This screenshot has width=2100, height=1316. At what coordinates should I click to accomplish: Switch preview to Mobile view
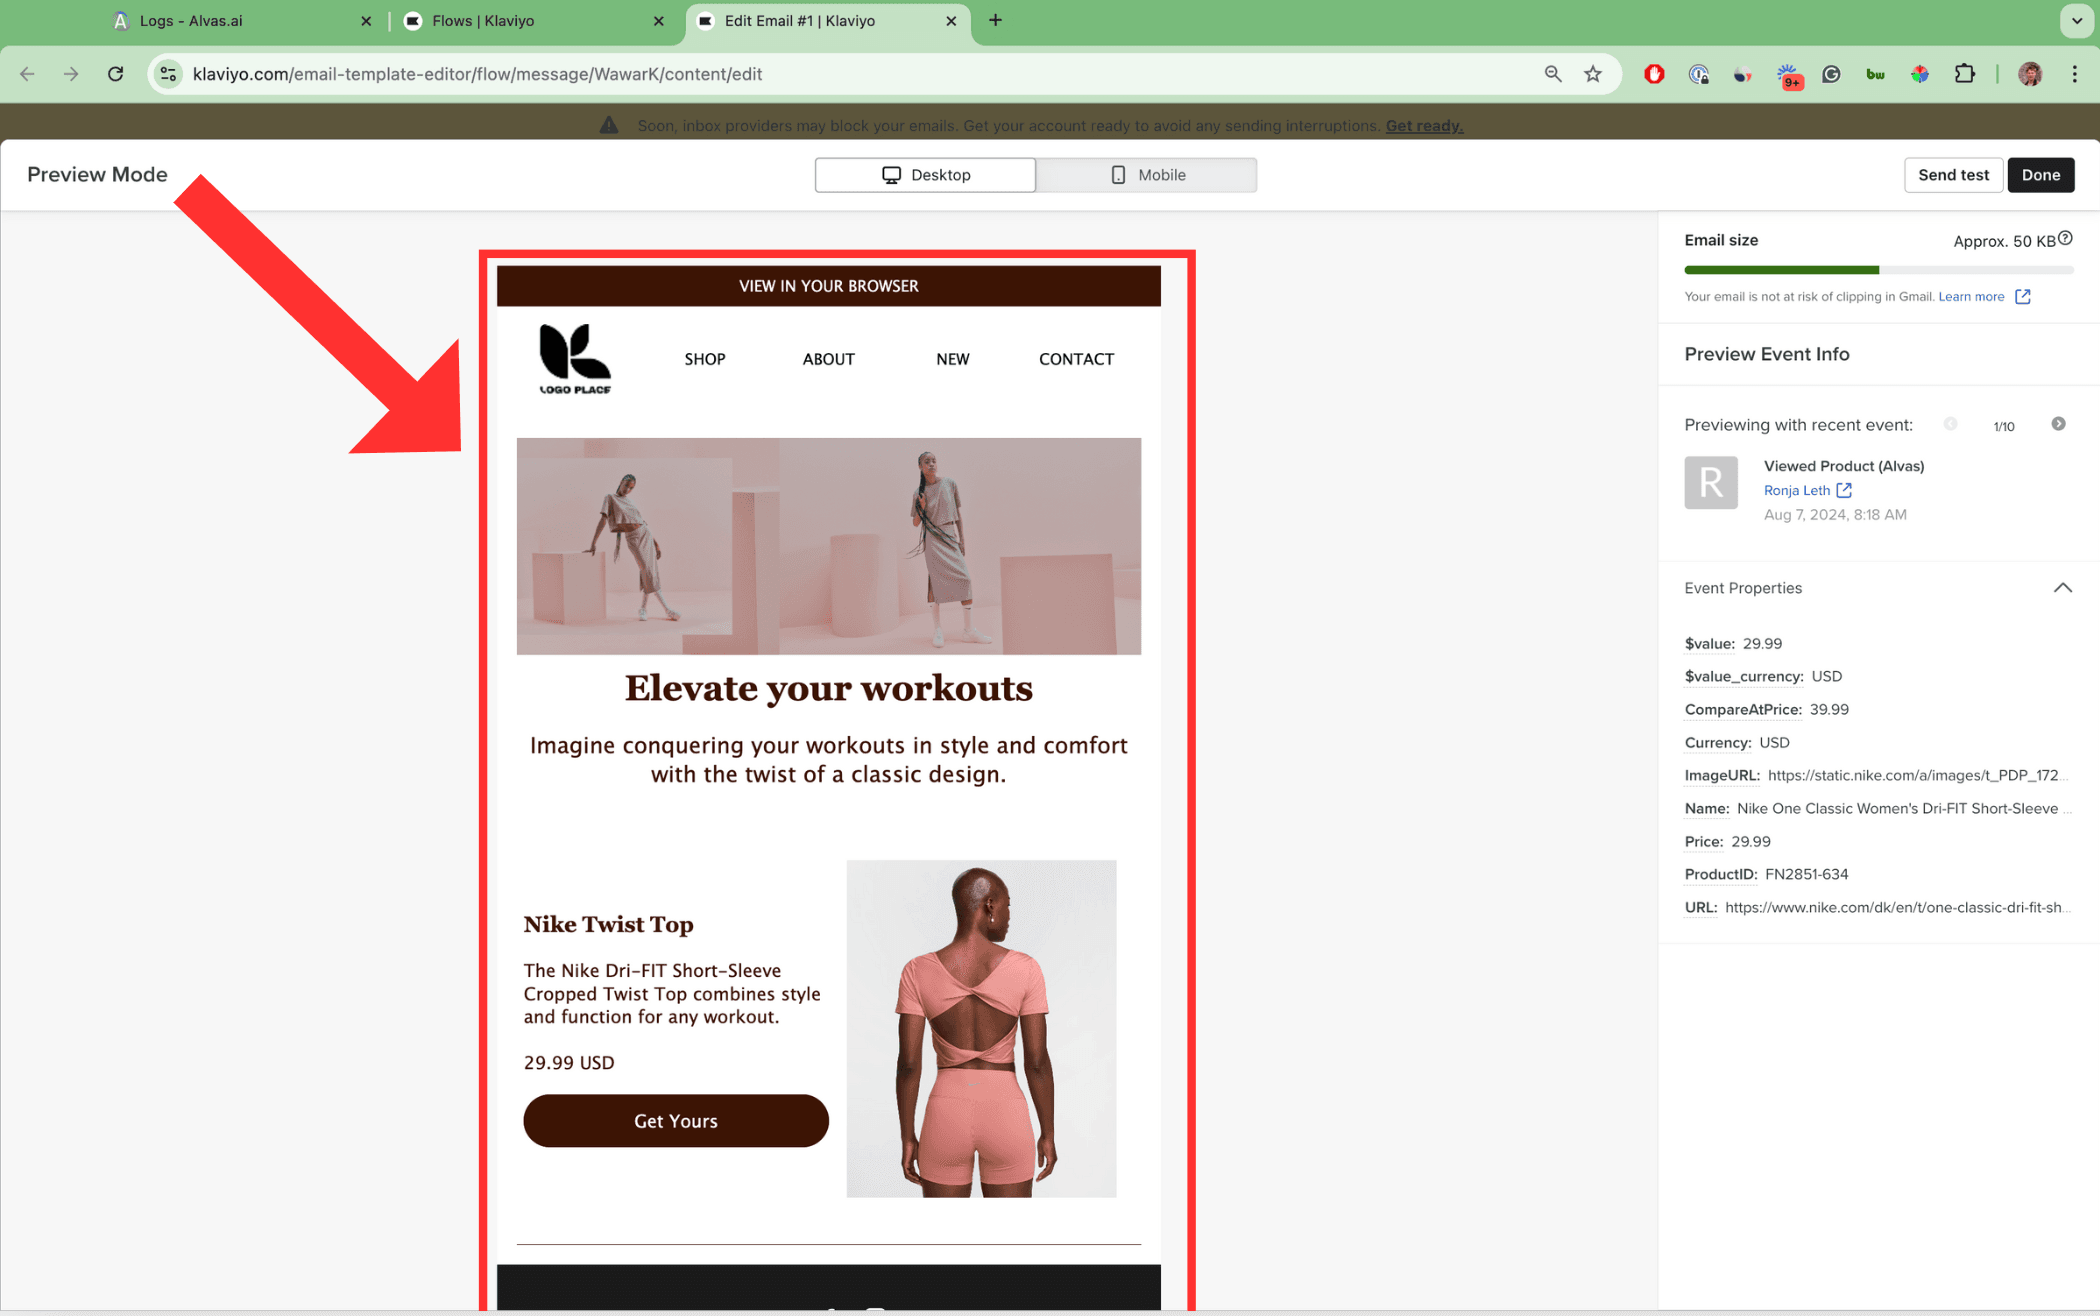click(x=1147, y=175)
